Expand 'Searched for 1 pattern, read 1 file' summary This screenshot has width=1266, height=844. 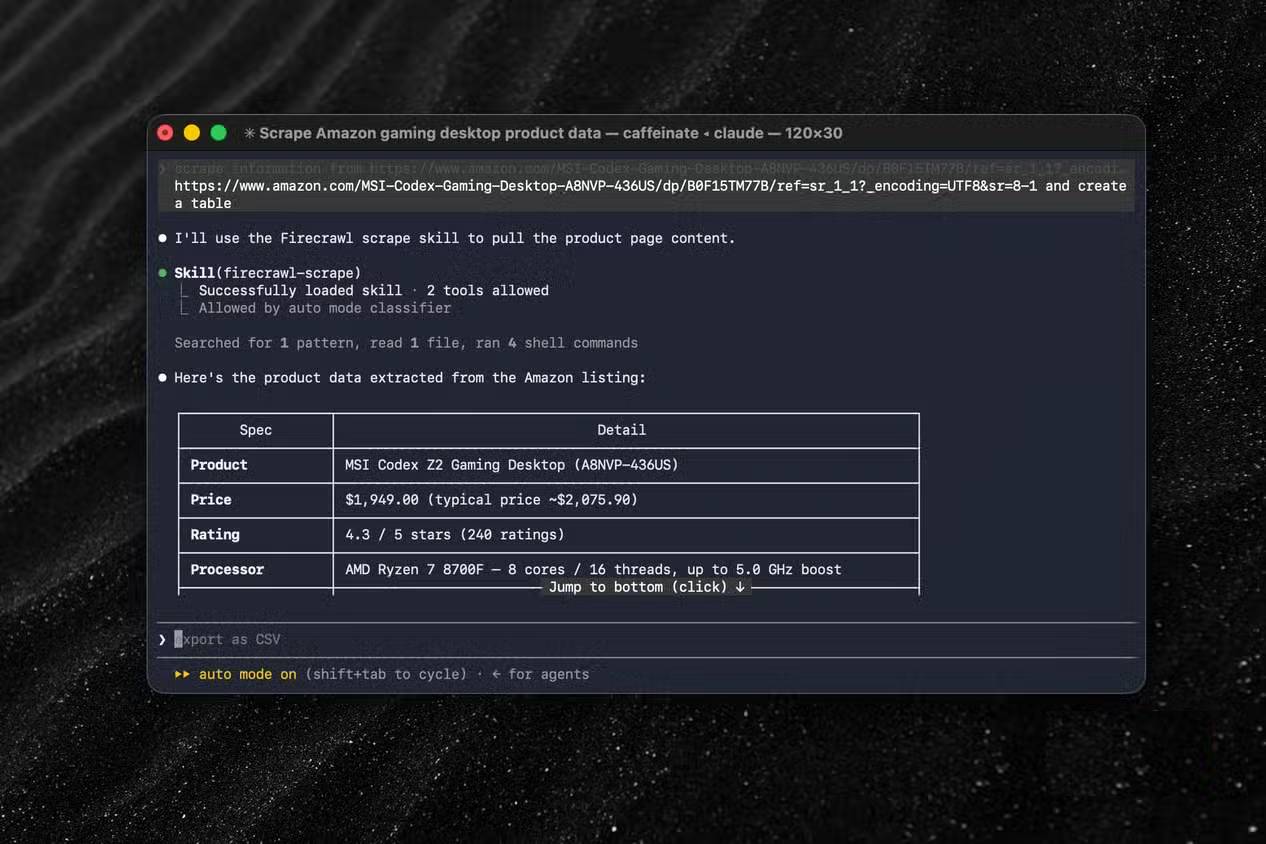click(406, 343)
